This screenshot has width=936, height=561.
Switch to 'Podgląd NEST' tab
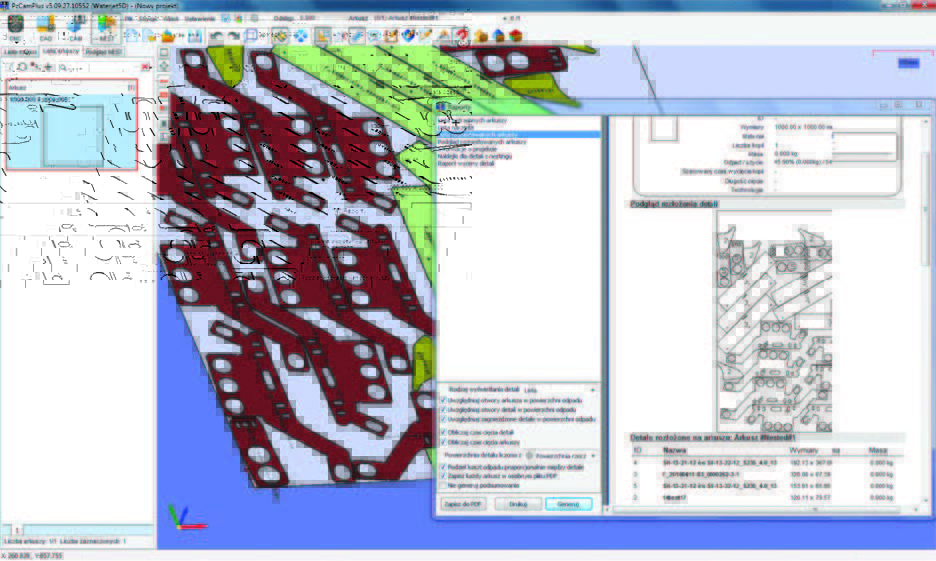tap(103, 52)
